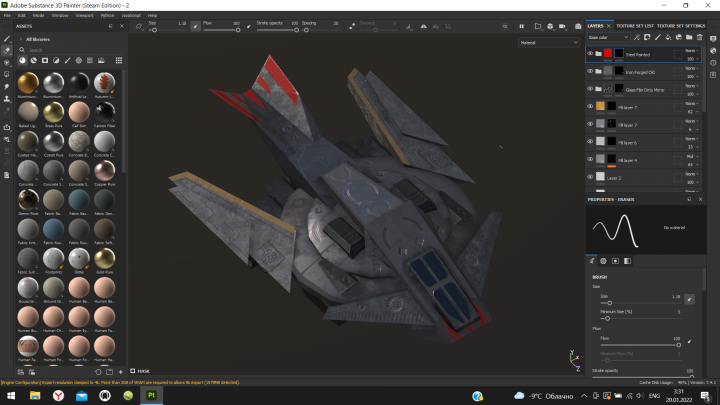Take a viewport screenshot camera icon
The image size is (720, 405).
(x=578, y=26)
